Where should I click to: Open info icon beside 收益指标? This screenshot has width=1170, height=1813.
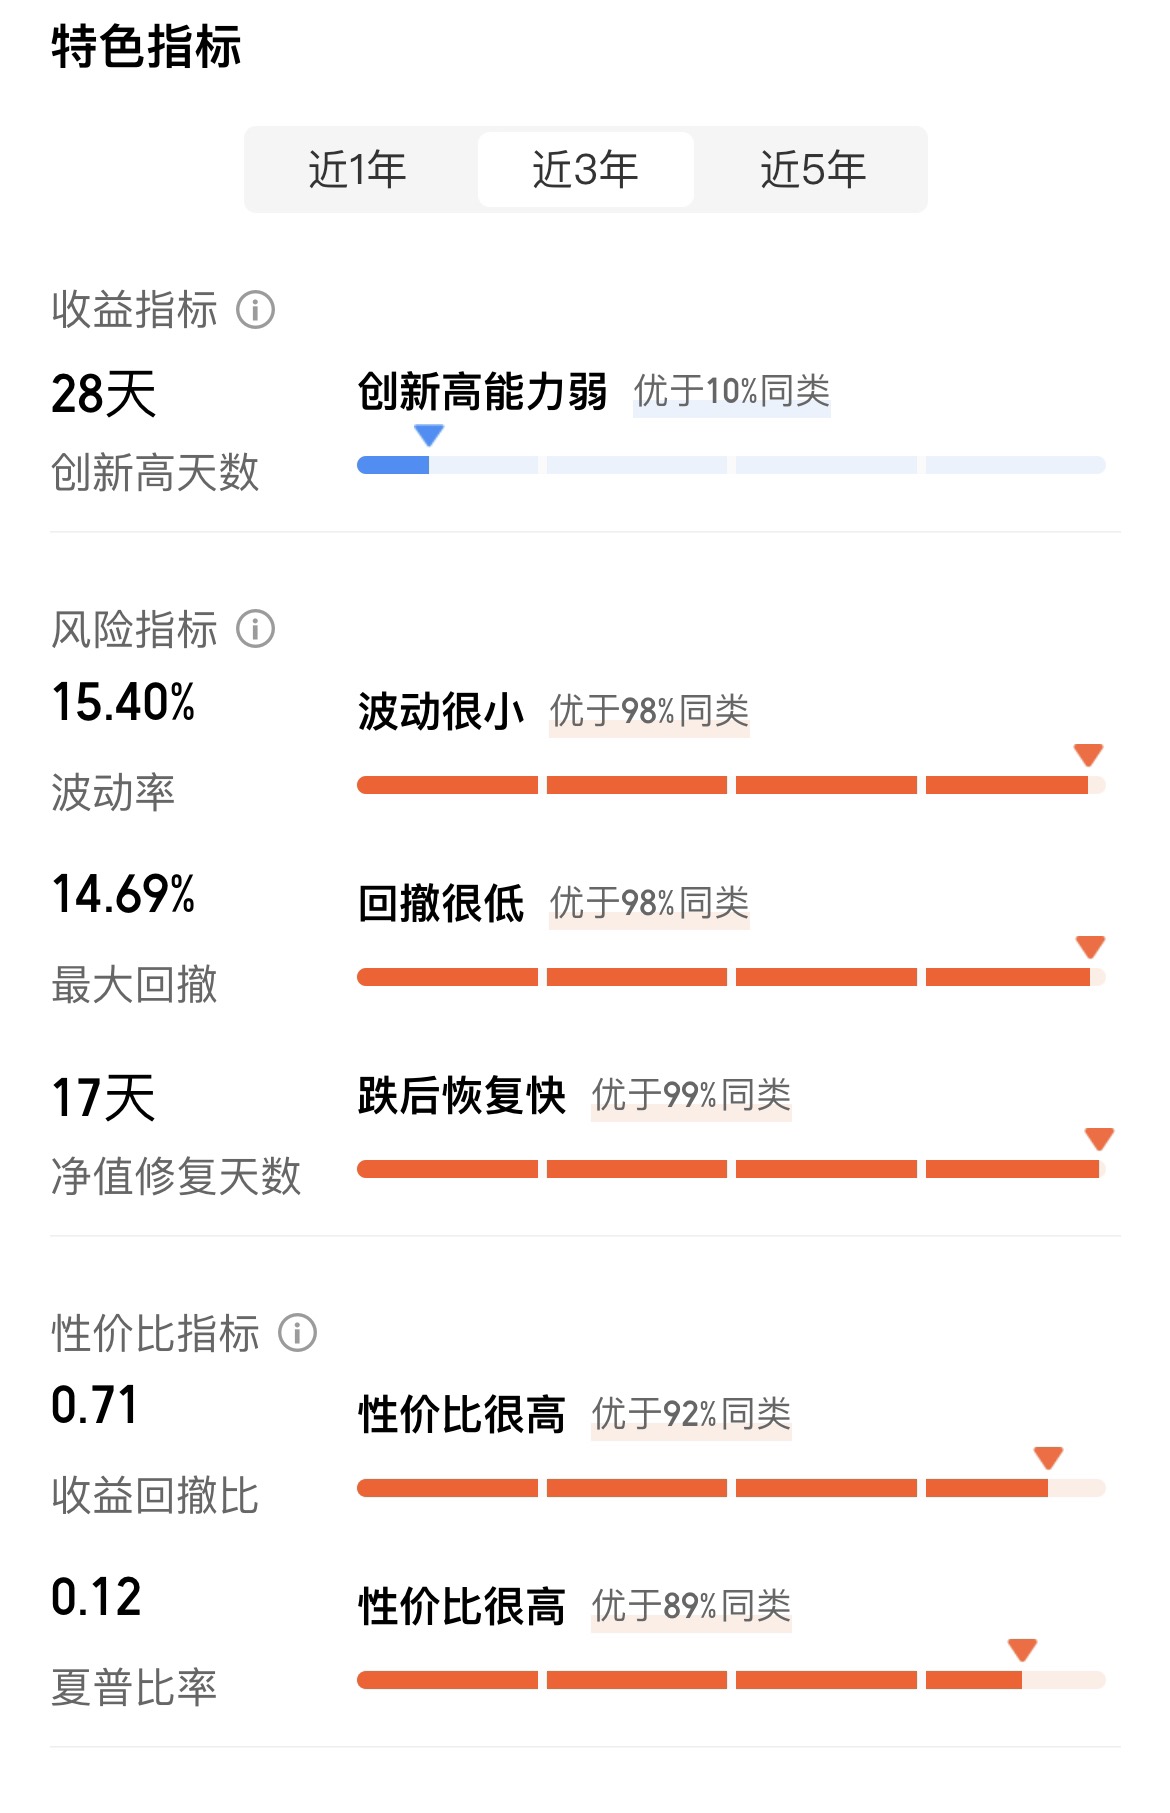tap(256, 310)
